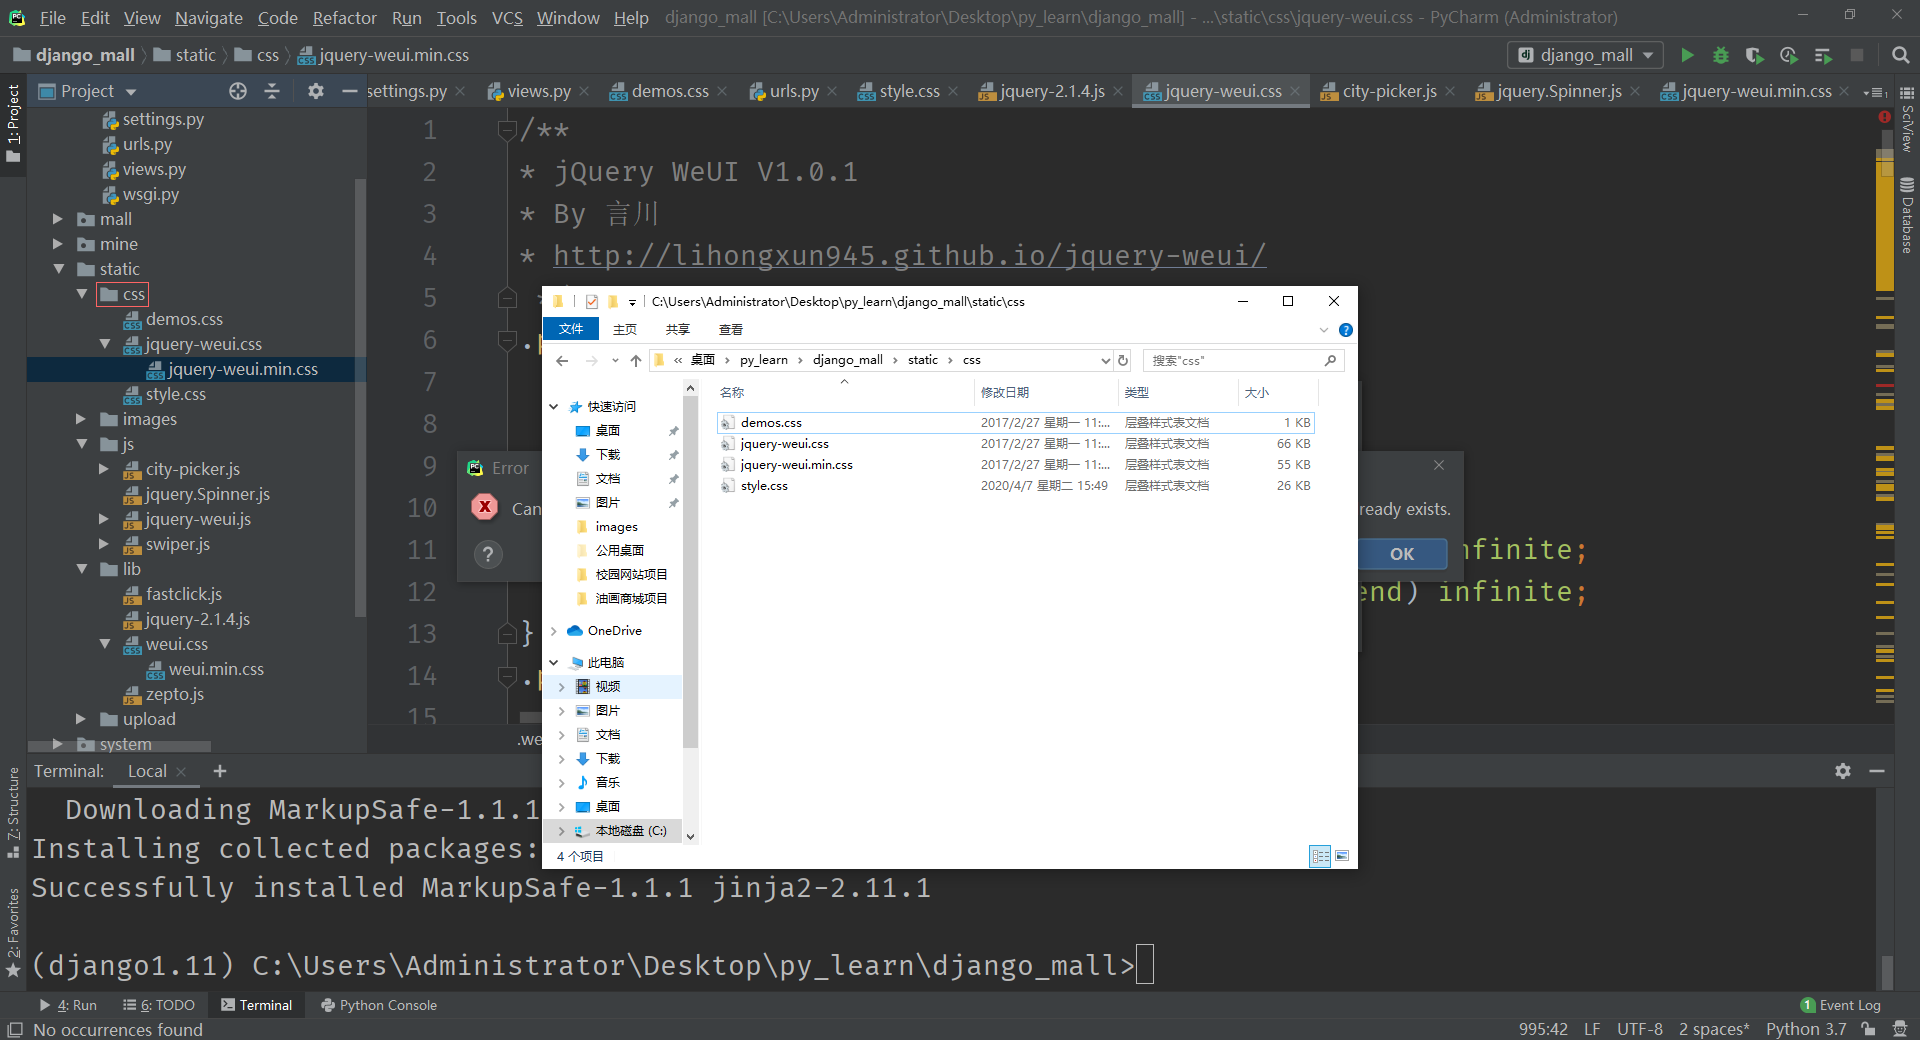Viewport: 1920px width, 1040px height.
Task: Go up one folder in Explorer
Action: click(x=636, y=360)
